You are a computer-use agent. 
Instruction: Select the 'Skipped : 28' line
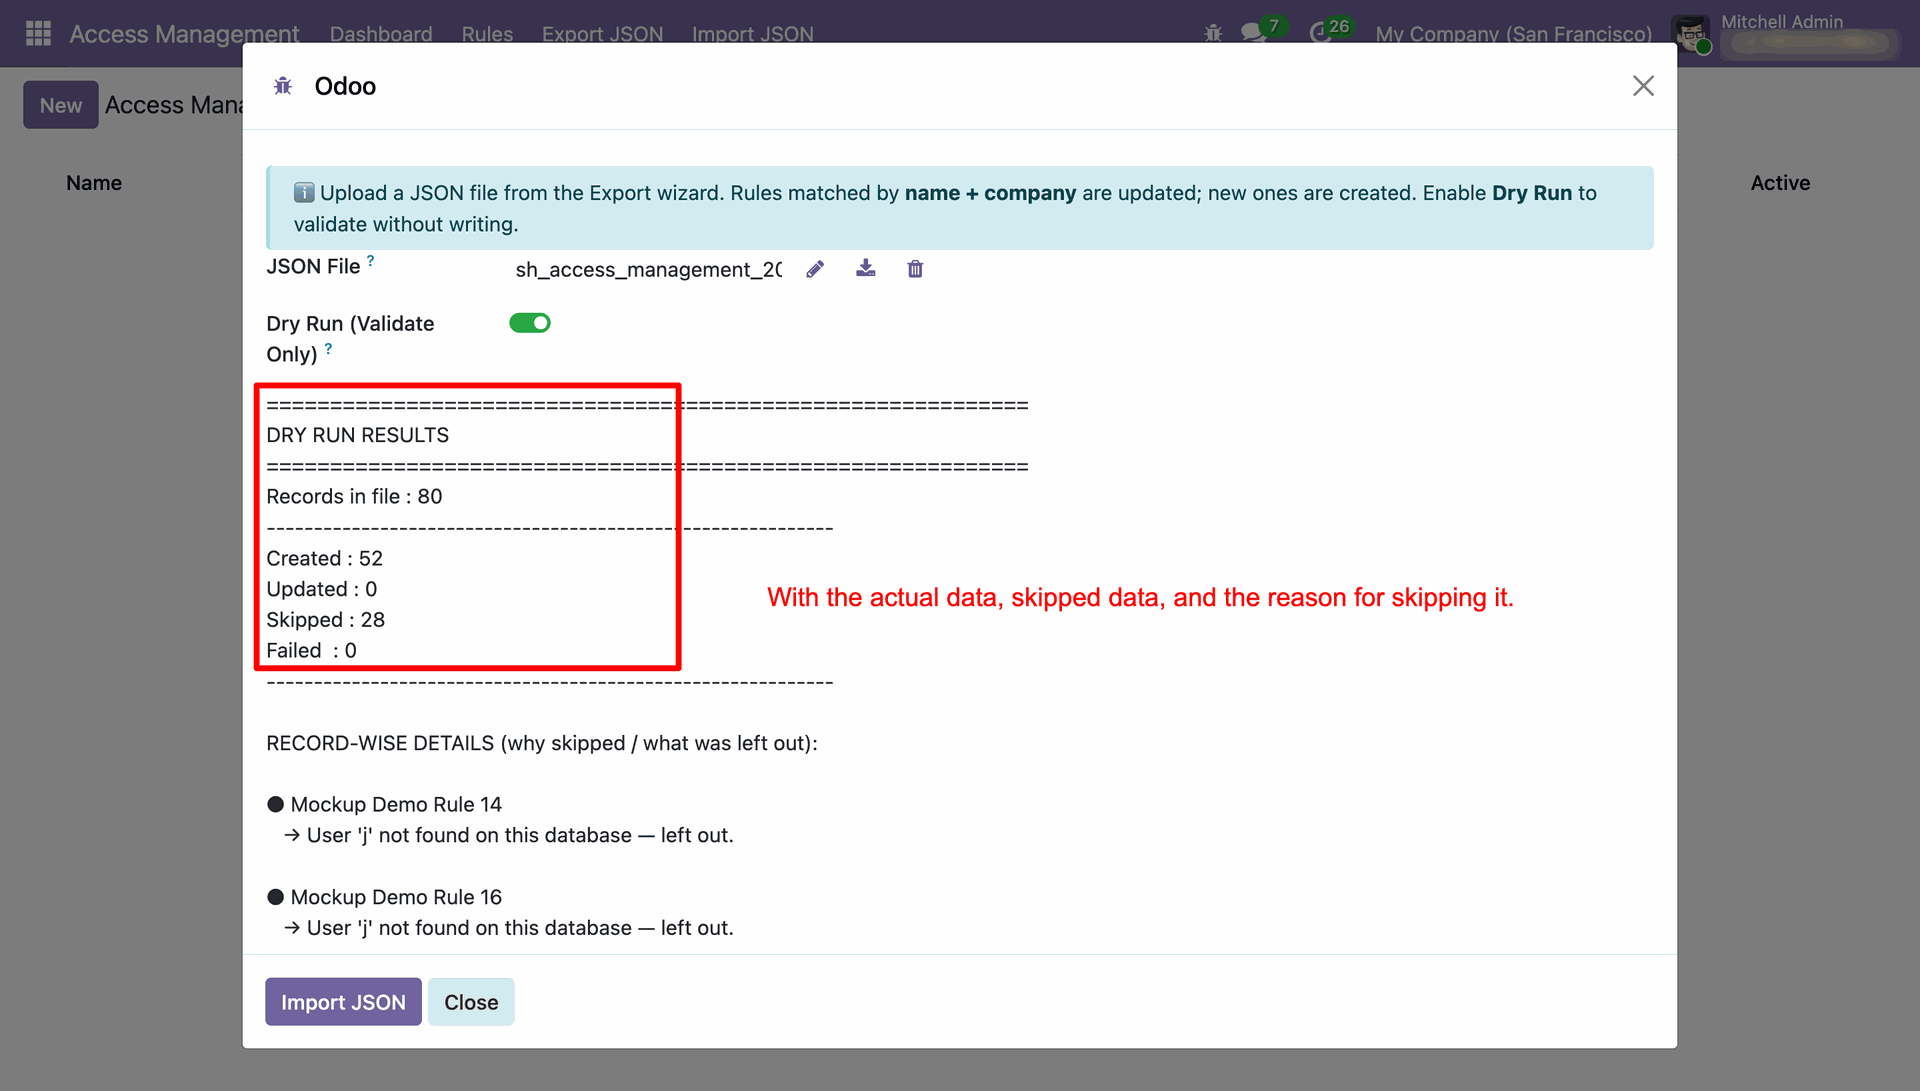coord(325,620)
